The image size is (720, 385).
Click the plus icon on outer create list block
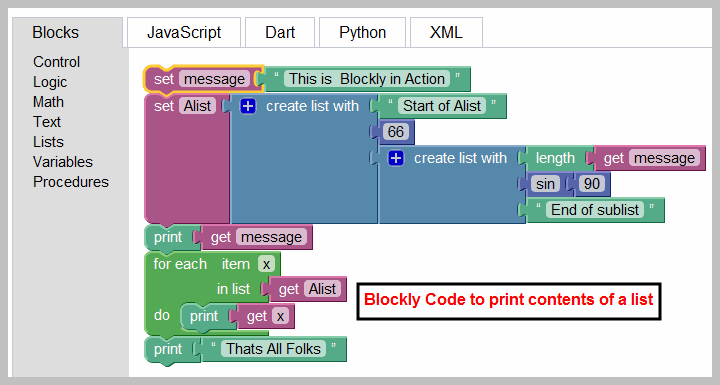tap(248, 106)
